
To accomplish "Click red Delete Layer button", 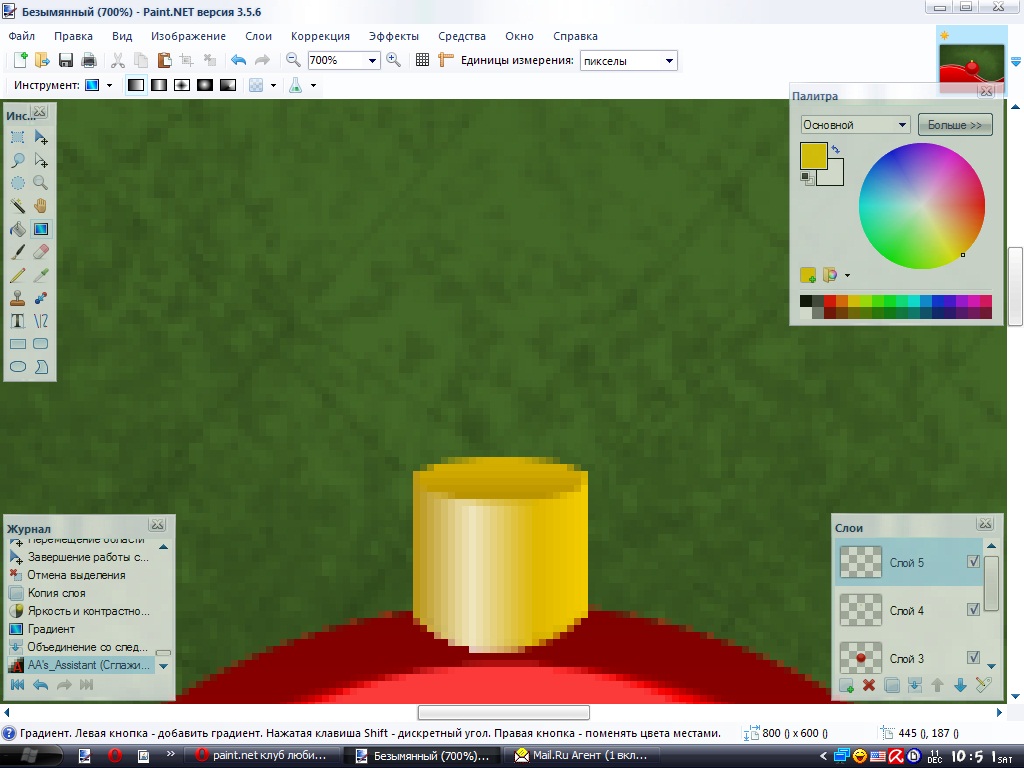I will click(x=869, y=685).
